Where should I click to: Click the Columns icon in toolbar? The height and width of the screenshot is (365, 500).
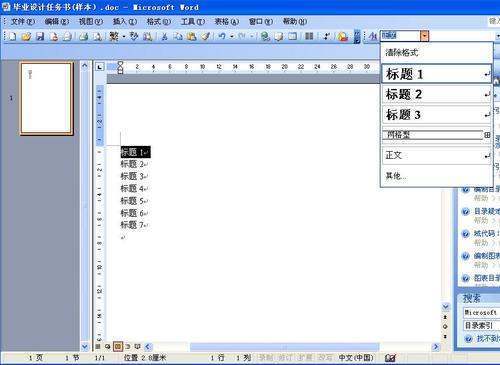309,36
